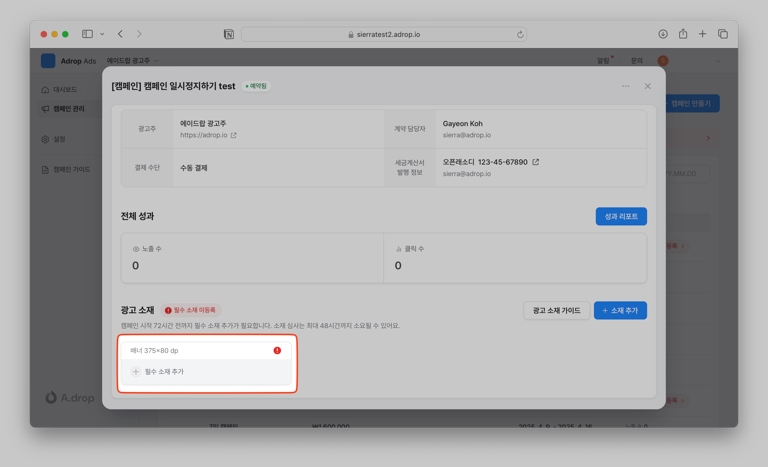This screenshot has height=467, width=768.
Task: Click the 광고 소재 가이드 button
Action: [x=556, y=311]
